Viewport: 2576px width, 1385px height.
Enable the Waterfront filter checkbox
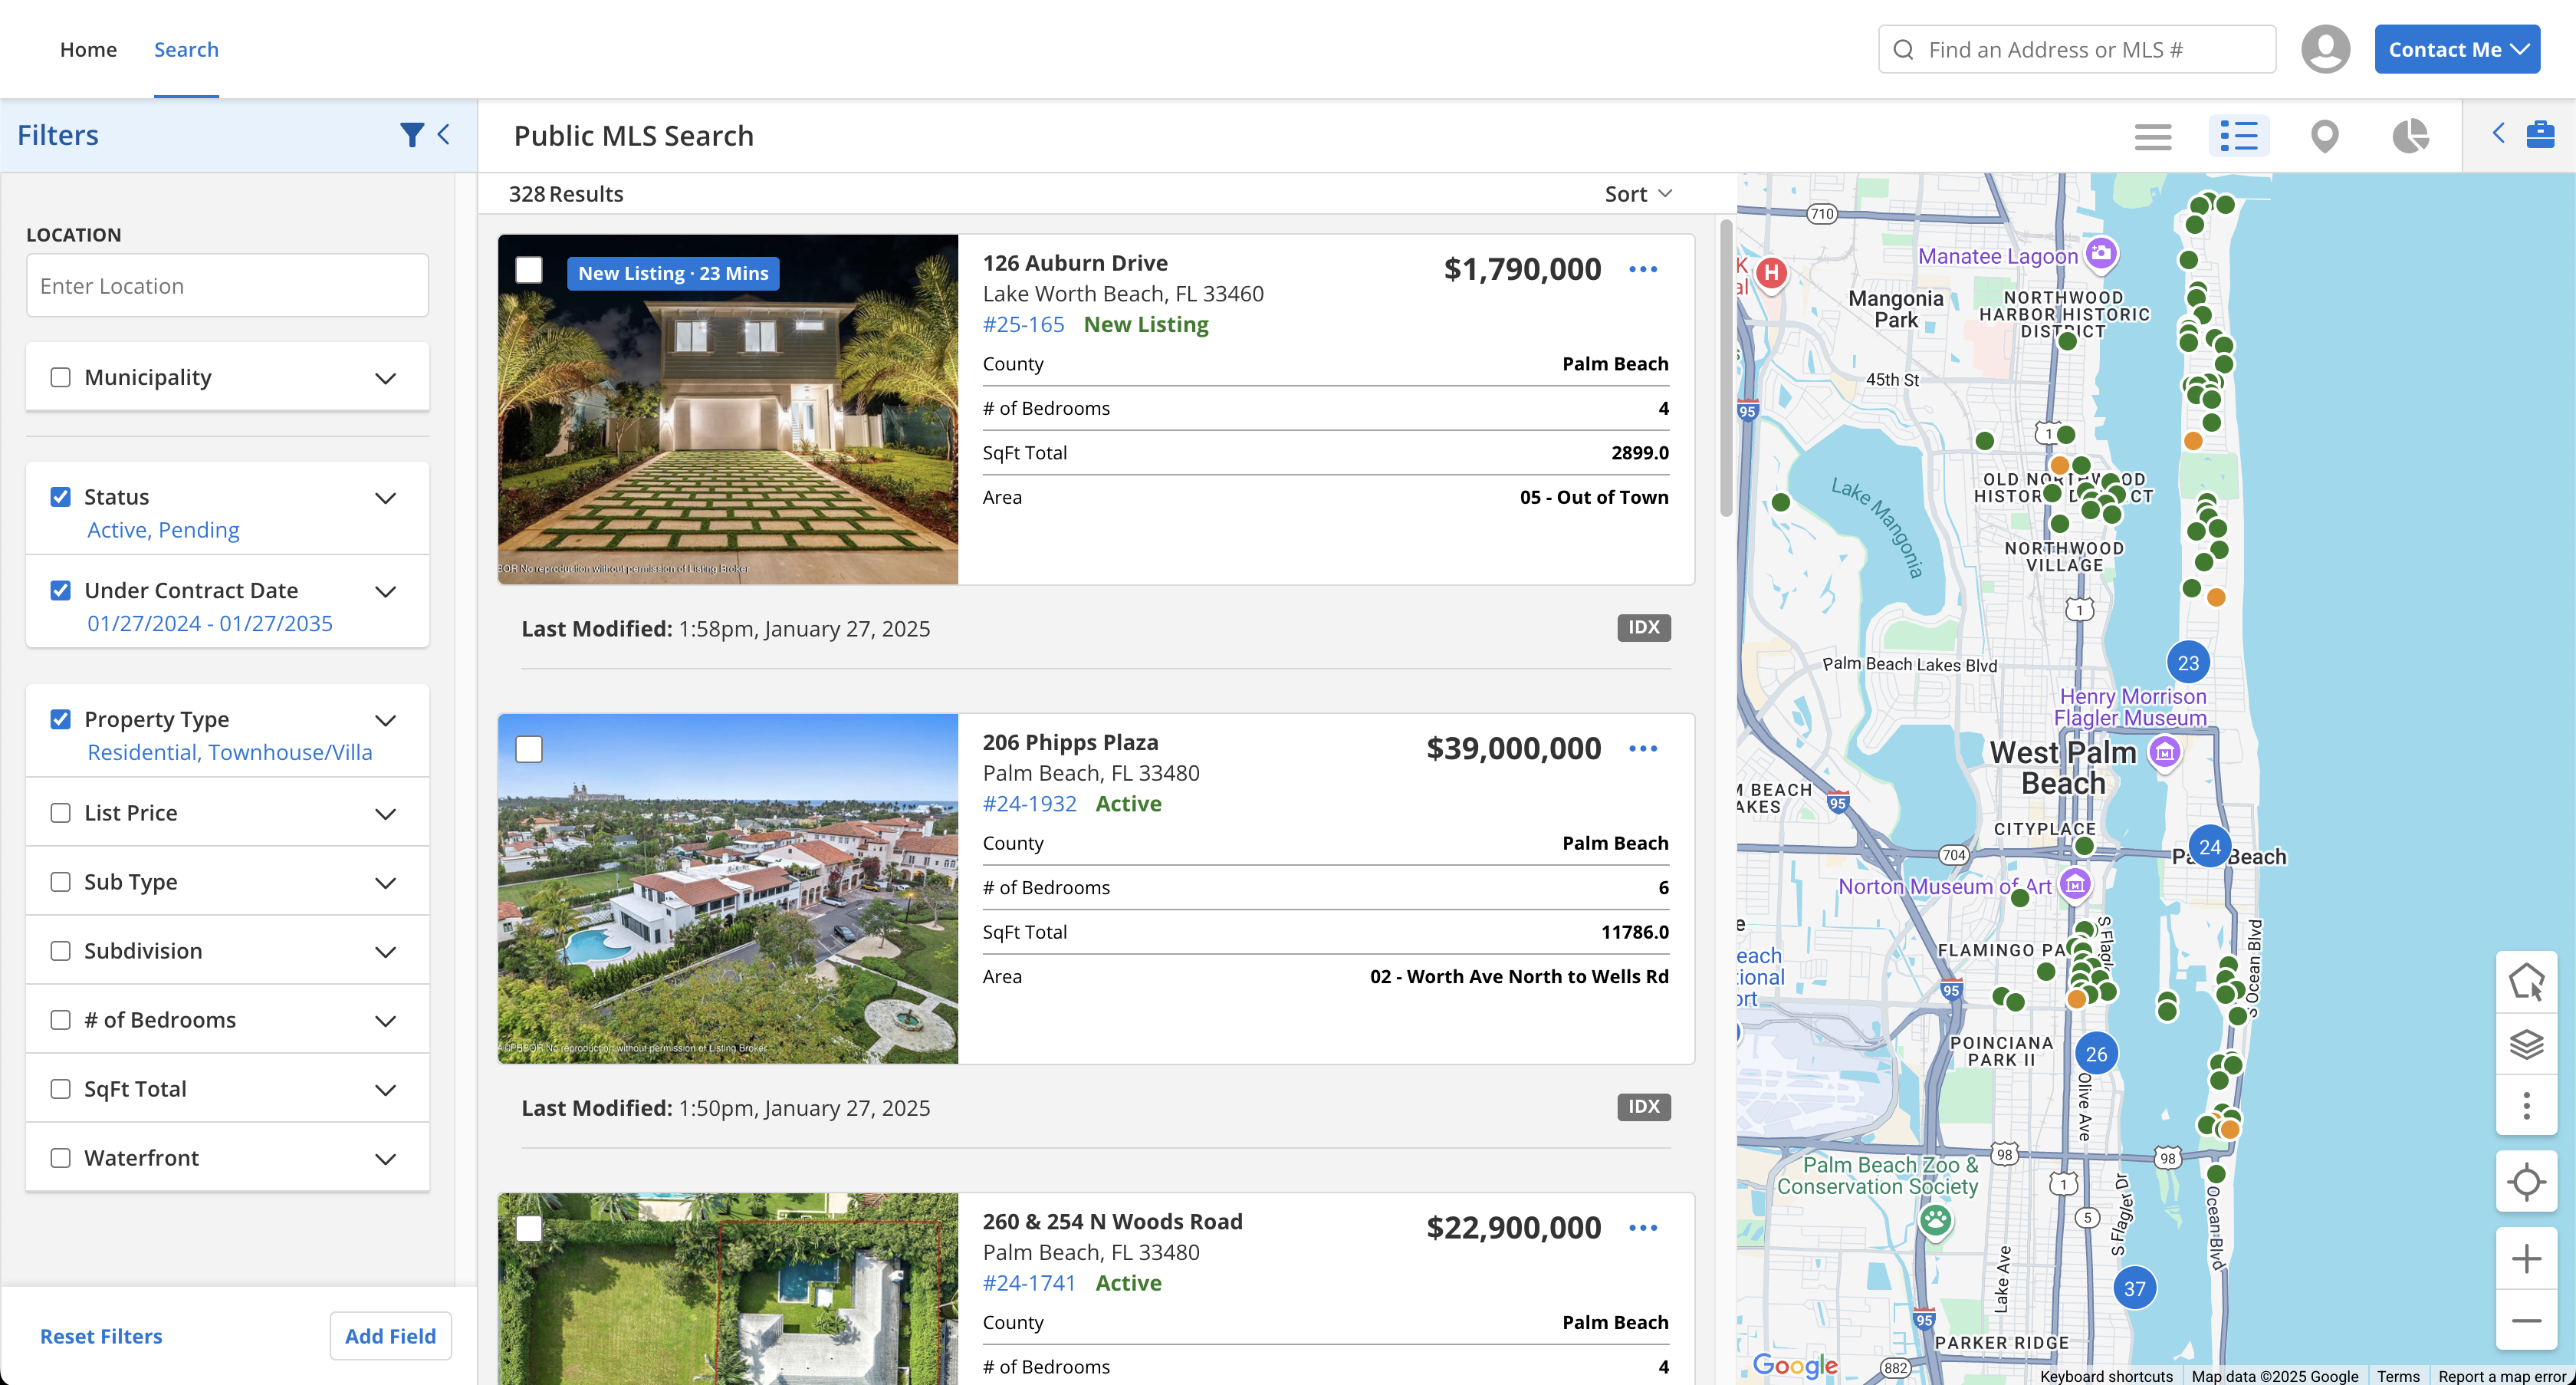pos(61,1158)
